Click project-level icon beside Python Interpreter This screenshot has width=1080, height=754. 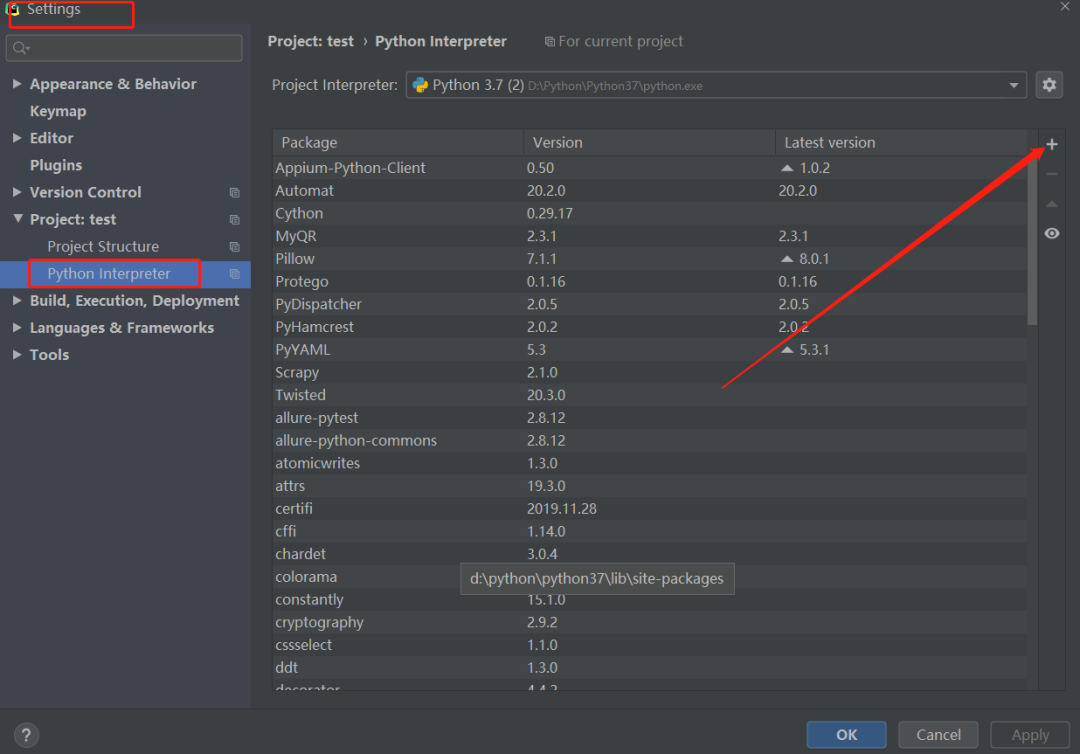pos(234,274)
